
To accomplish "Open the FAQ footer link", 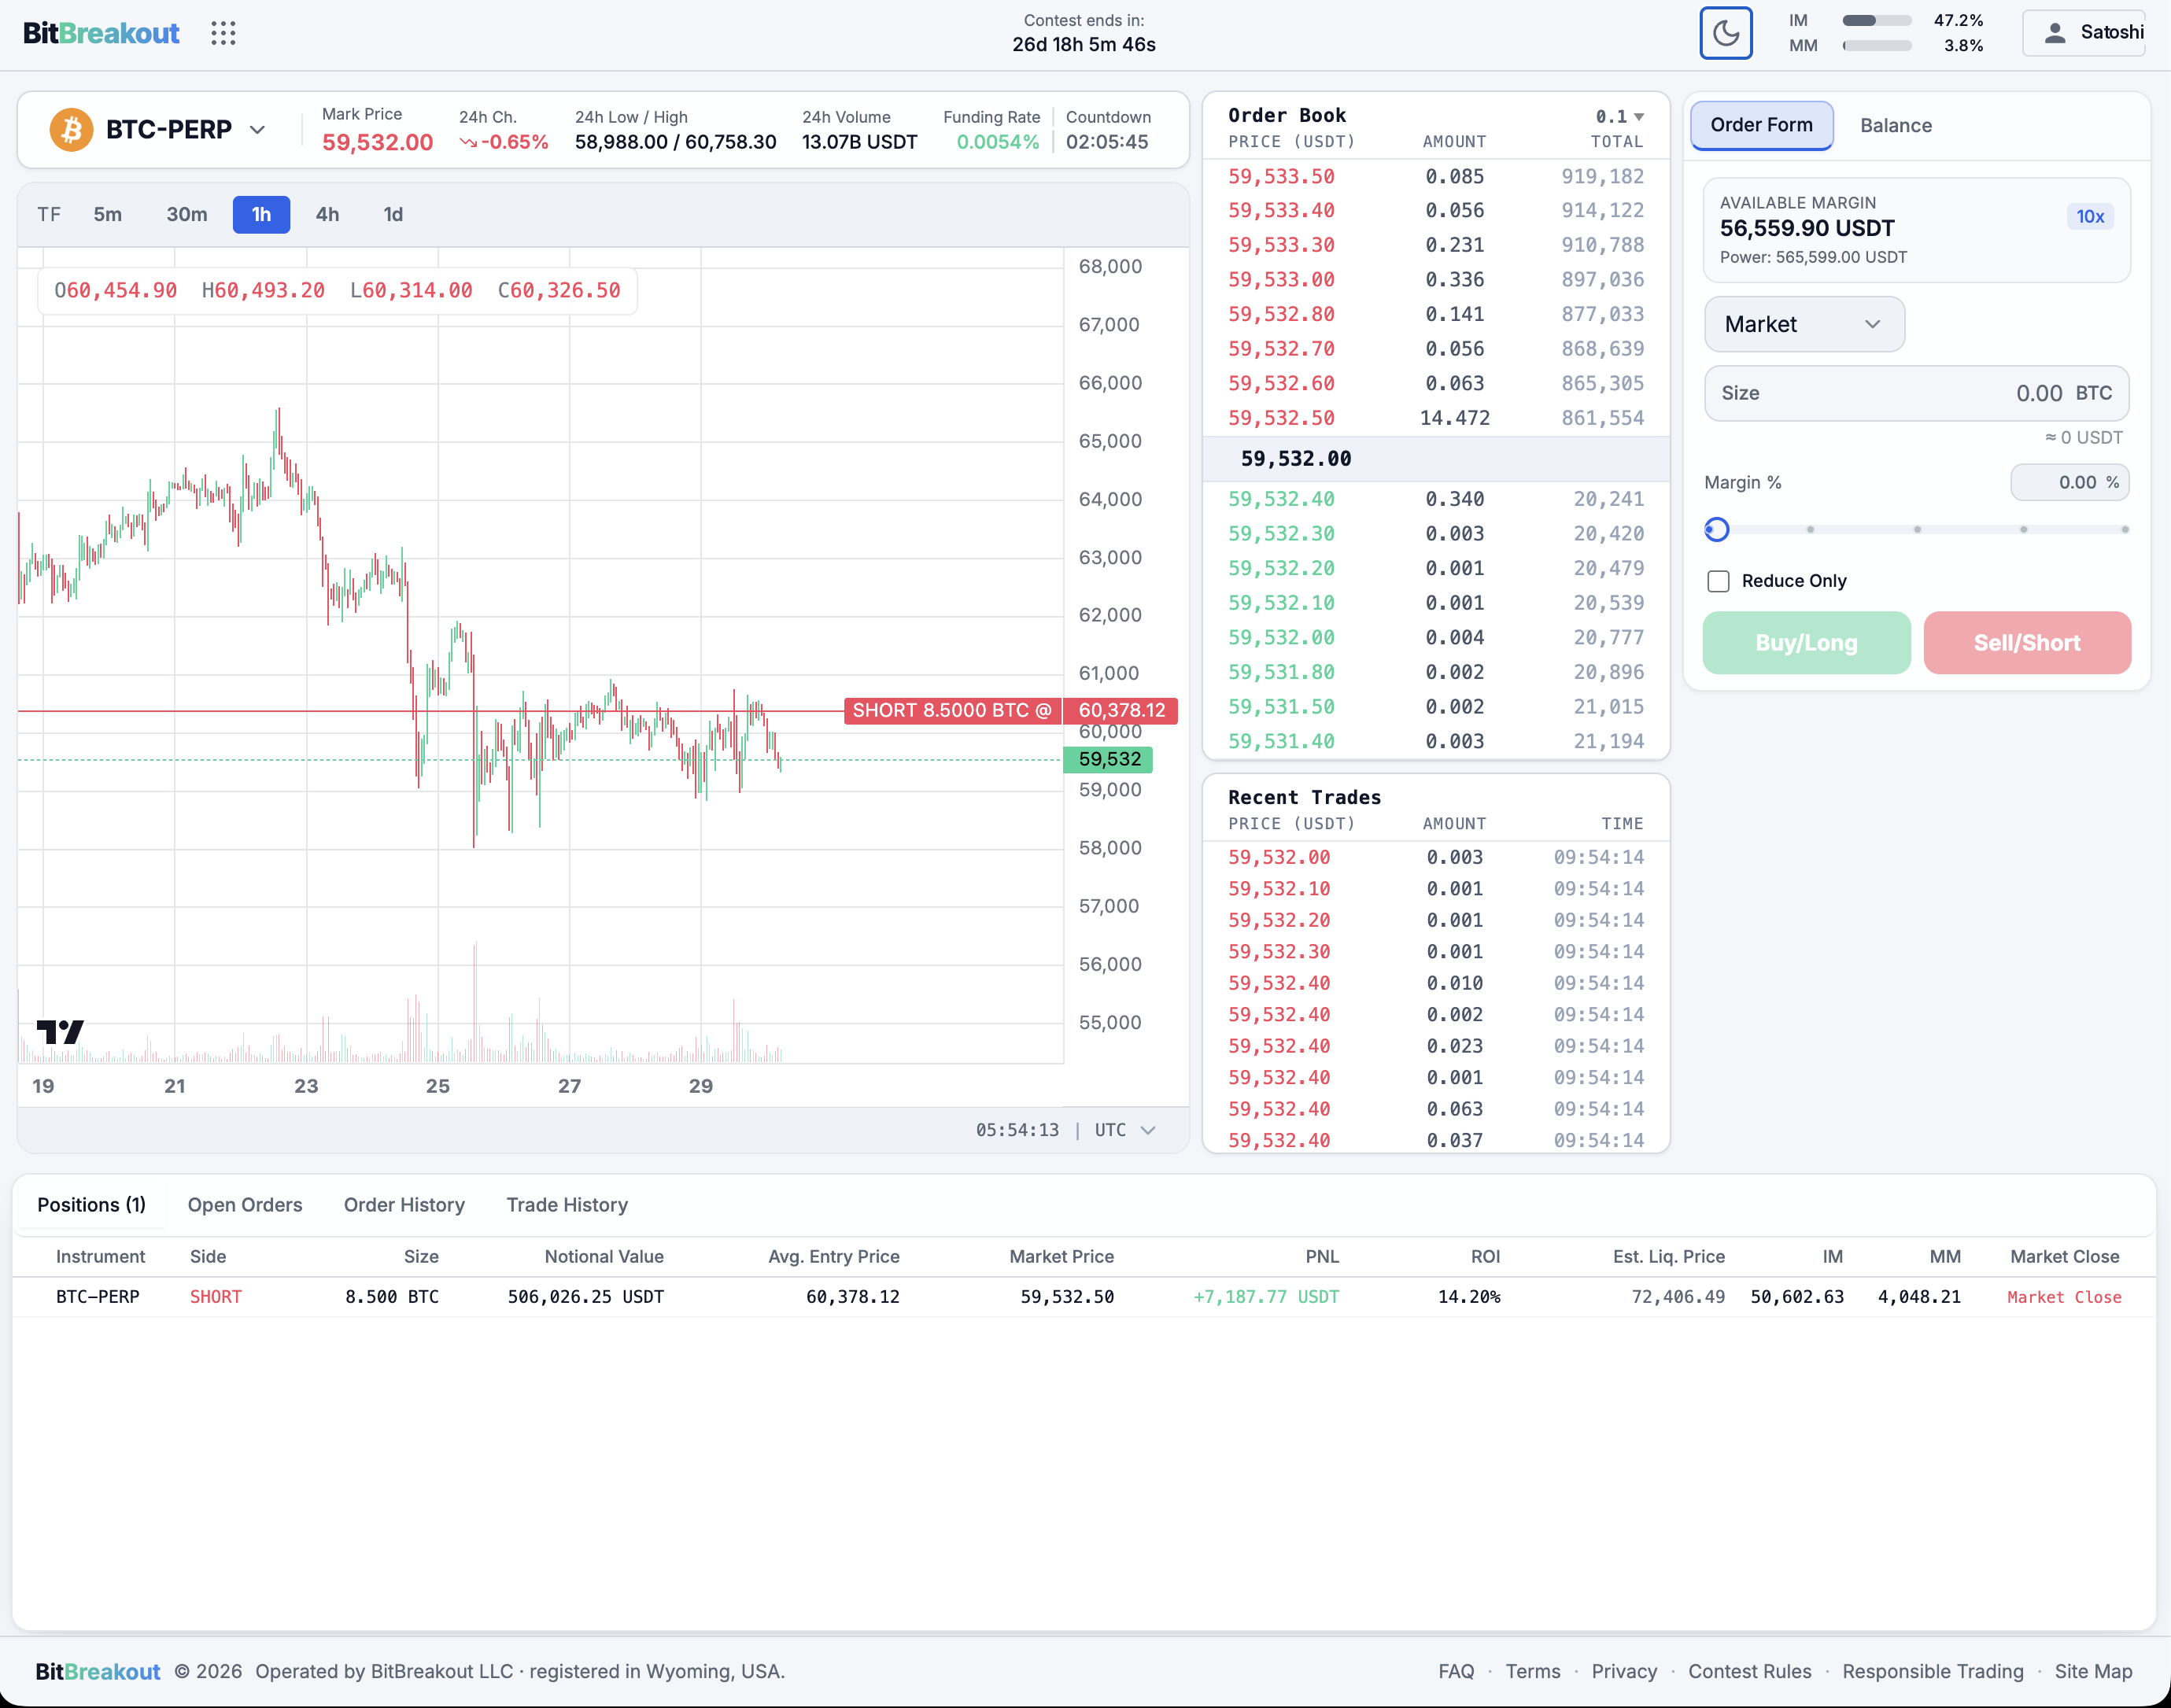I will (1456, 1671).
